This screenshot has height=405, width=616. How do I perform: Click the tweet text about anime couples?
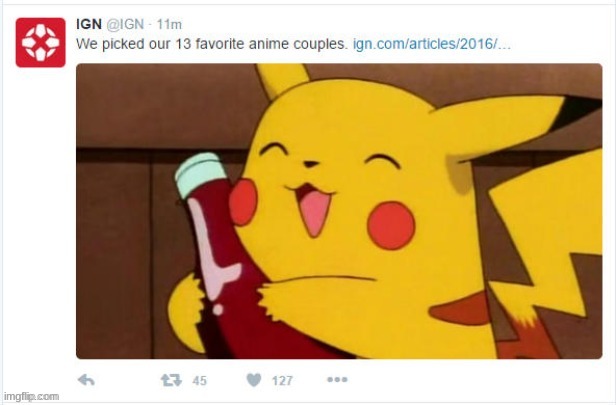coord(212,44)
